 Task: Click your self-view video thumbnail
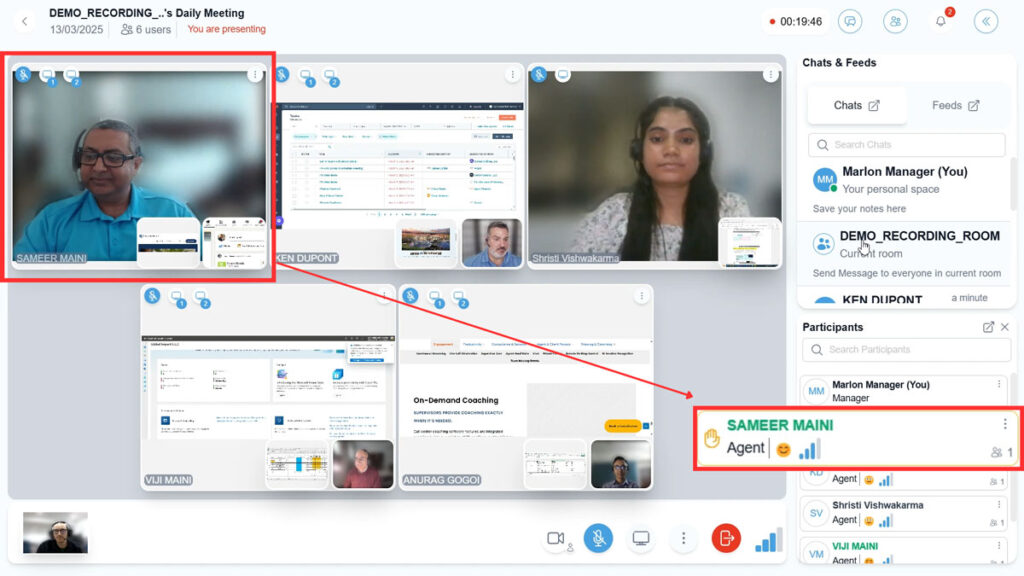click(x=56, y=533)
